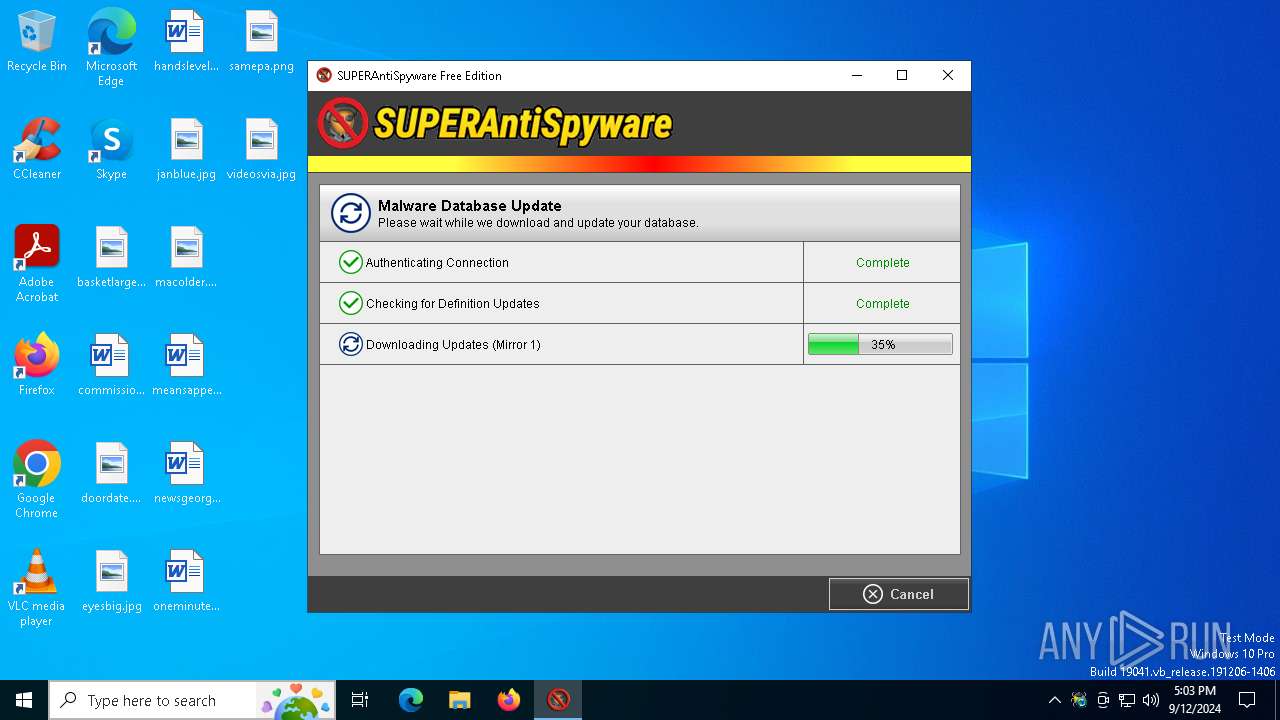This screenshot has width=1280, height=720.
Task: Select the 'Authenticating Connection' text
Action: click(437, 263)
